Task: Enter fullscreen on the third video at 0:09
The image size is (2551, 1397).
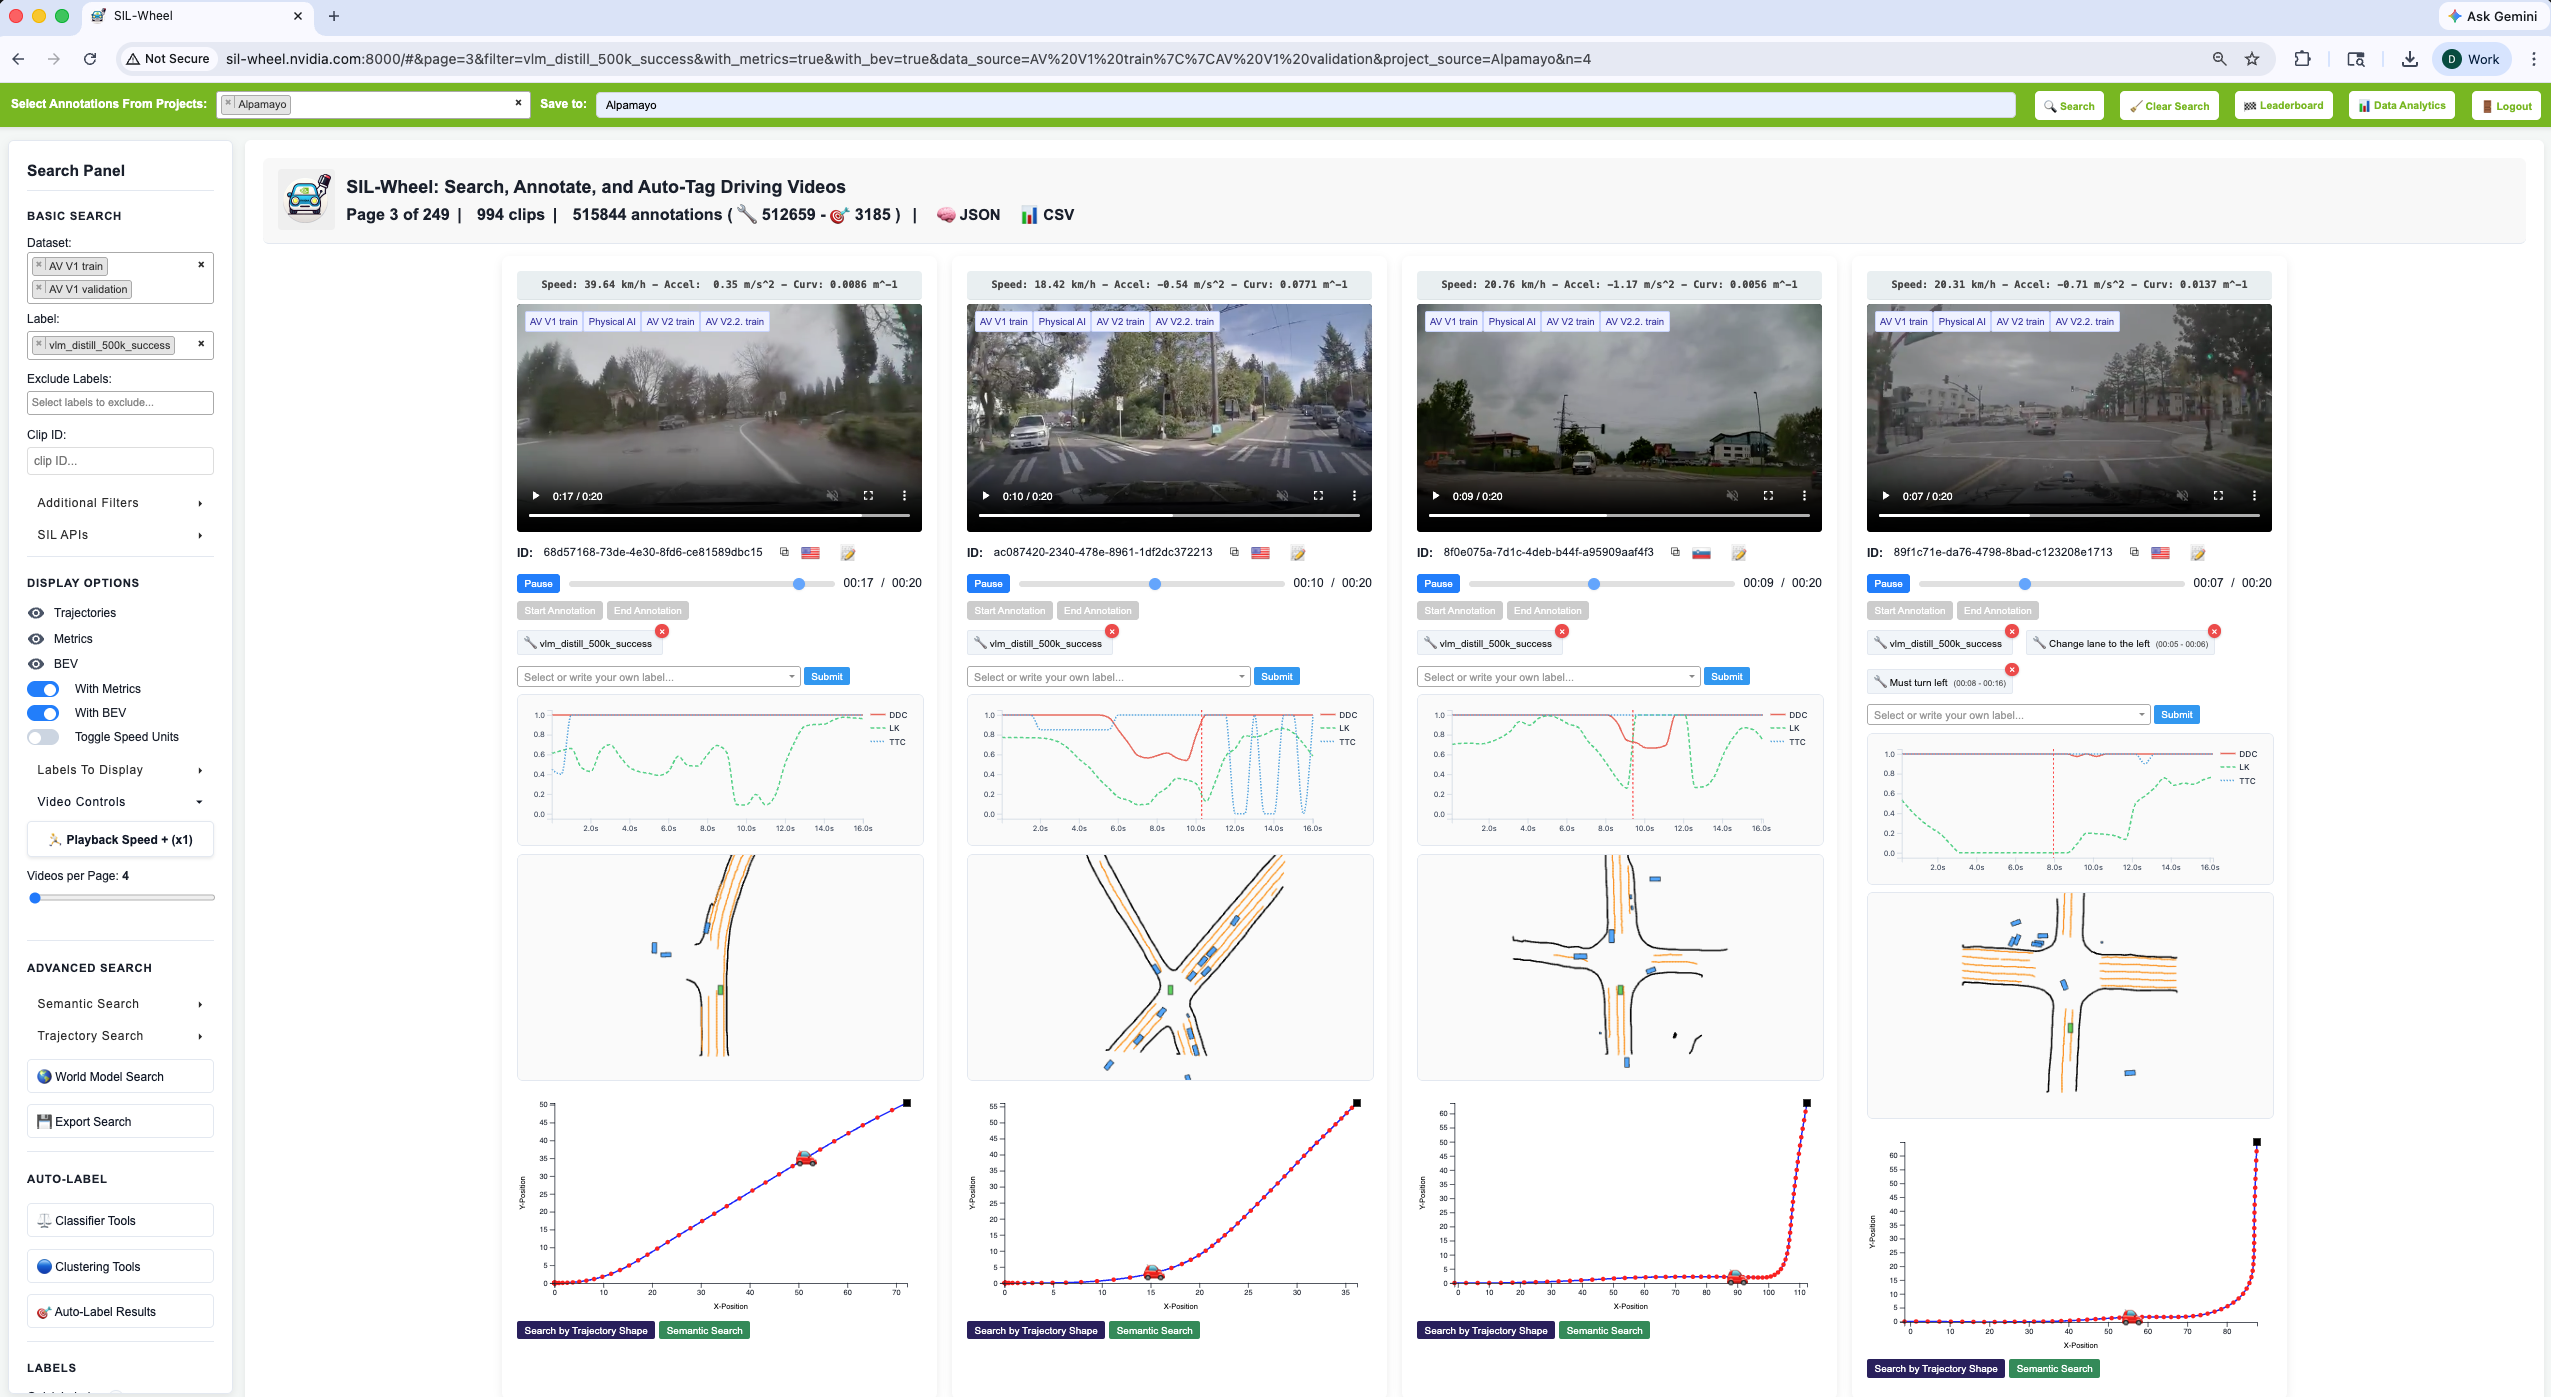Action: (x=1768, y=496)
